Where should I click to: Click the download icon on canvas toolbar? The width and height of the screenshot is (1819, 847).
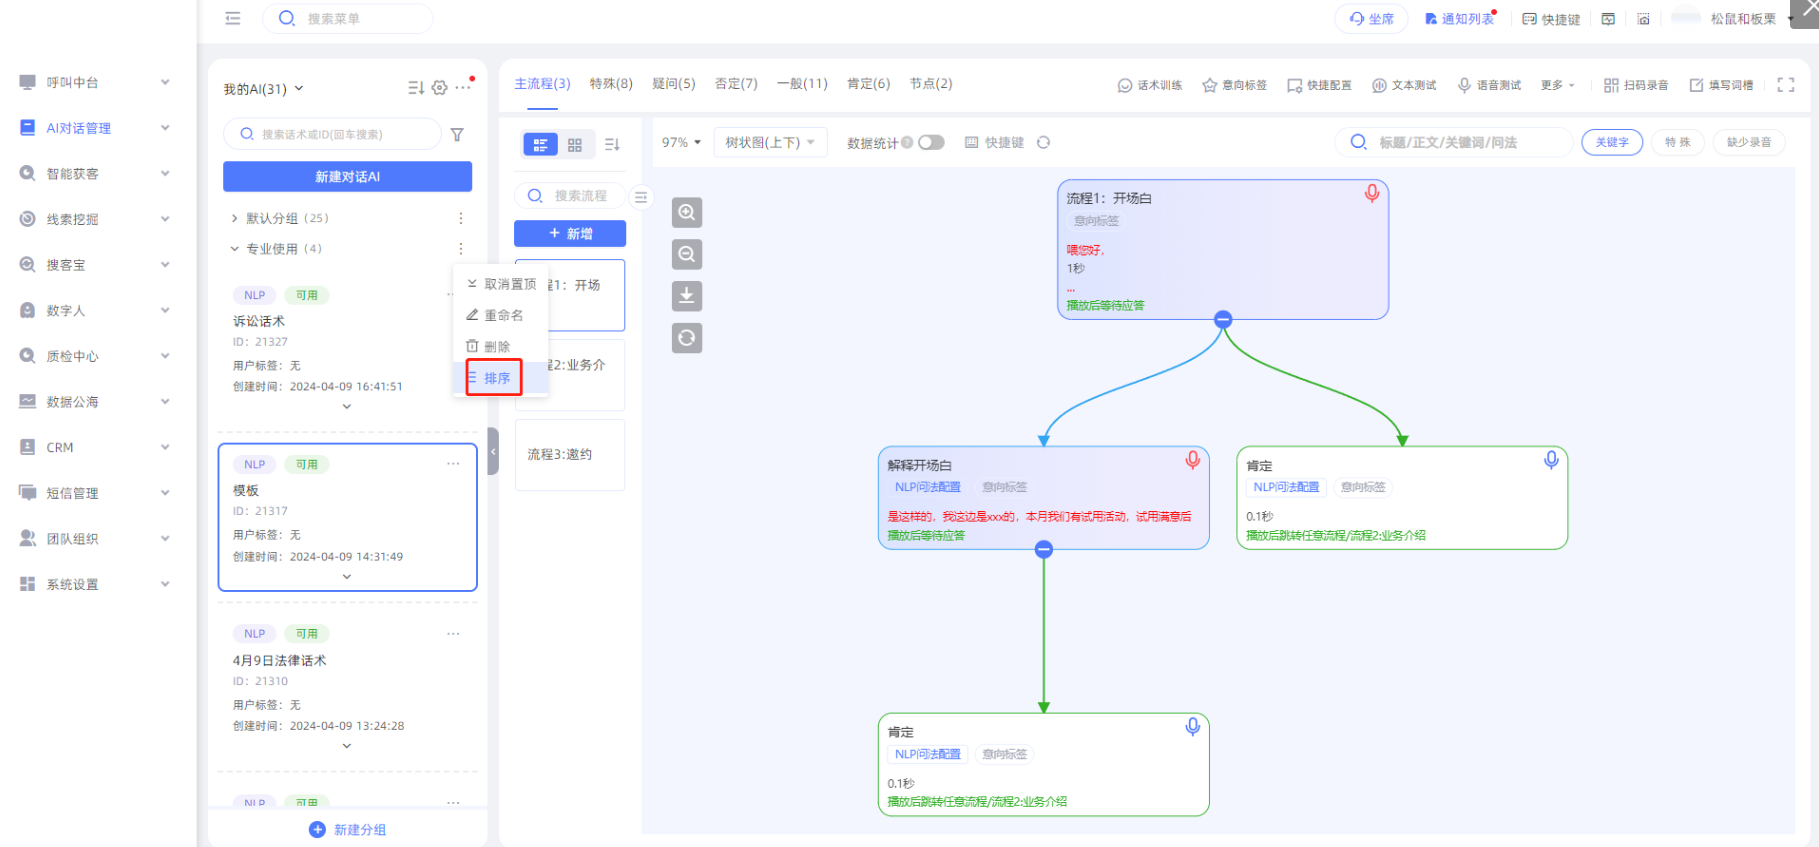[686, 296]
